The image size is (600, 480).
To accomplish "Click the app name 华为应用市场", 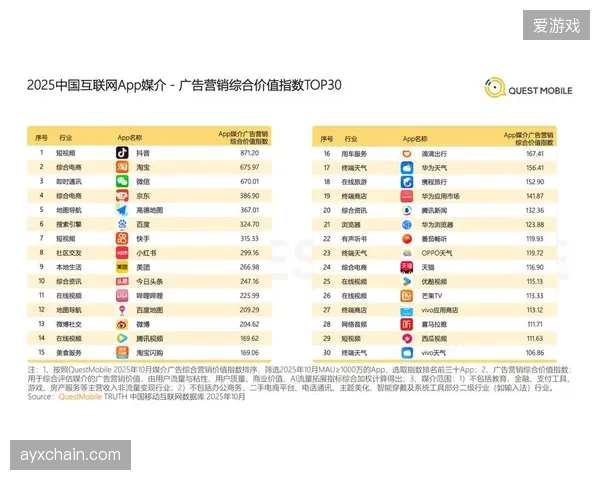I will coord(440,196).
